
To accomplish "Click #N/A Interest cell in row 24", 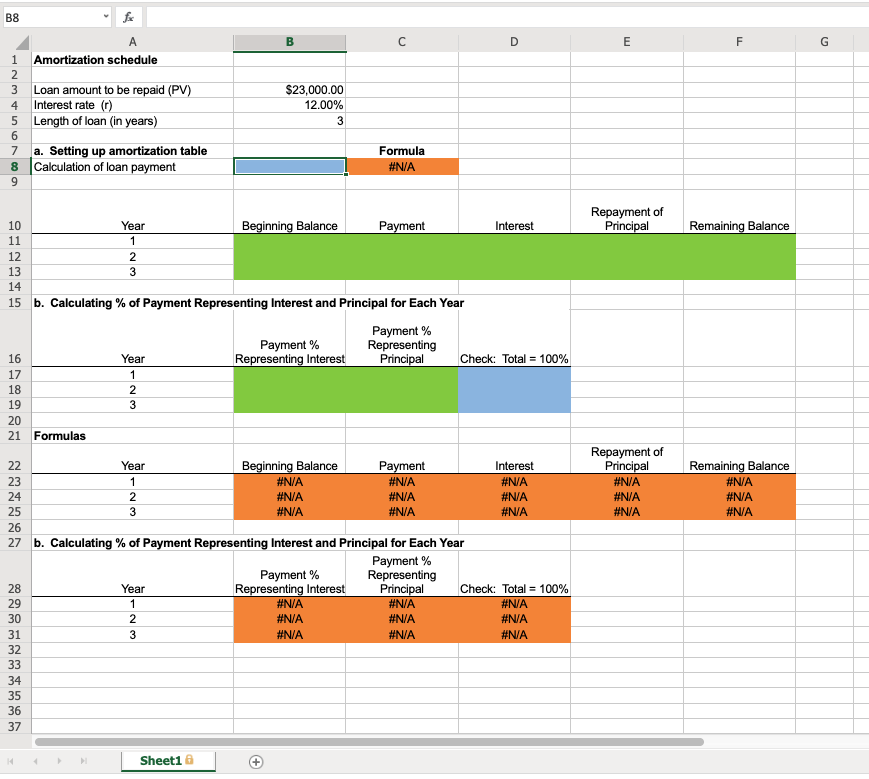I will click(514, 497).
